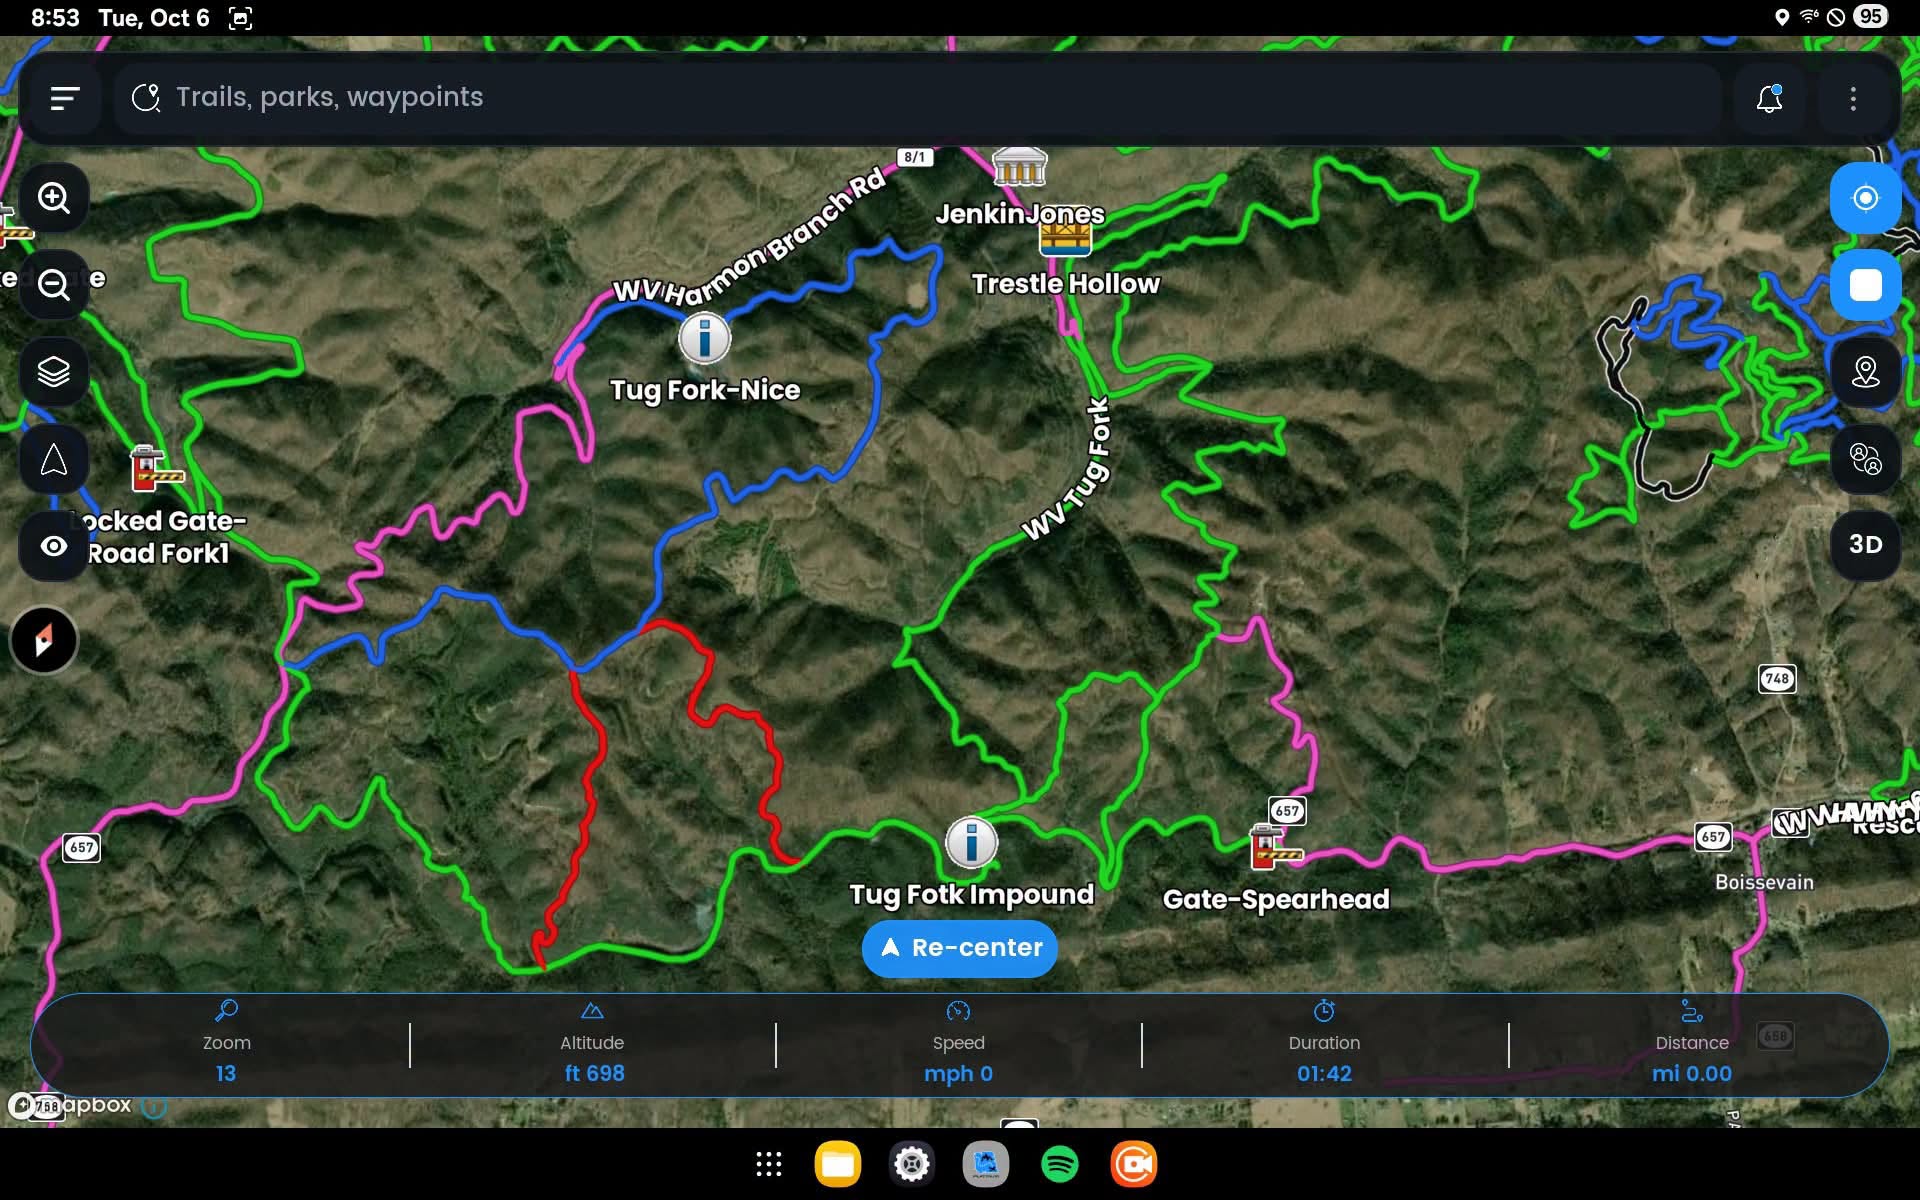Tap the Altitude ft 698 stat

[x=593, y=1045]
